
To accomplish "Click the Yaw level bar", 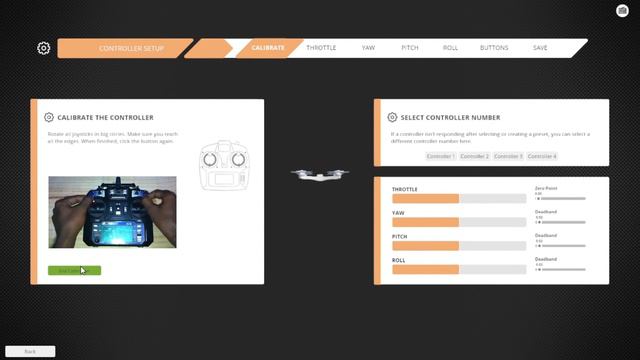I will [459, 222].
